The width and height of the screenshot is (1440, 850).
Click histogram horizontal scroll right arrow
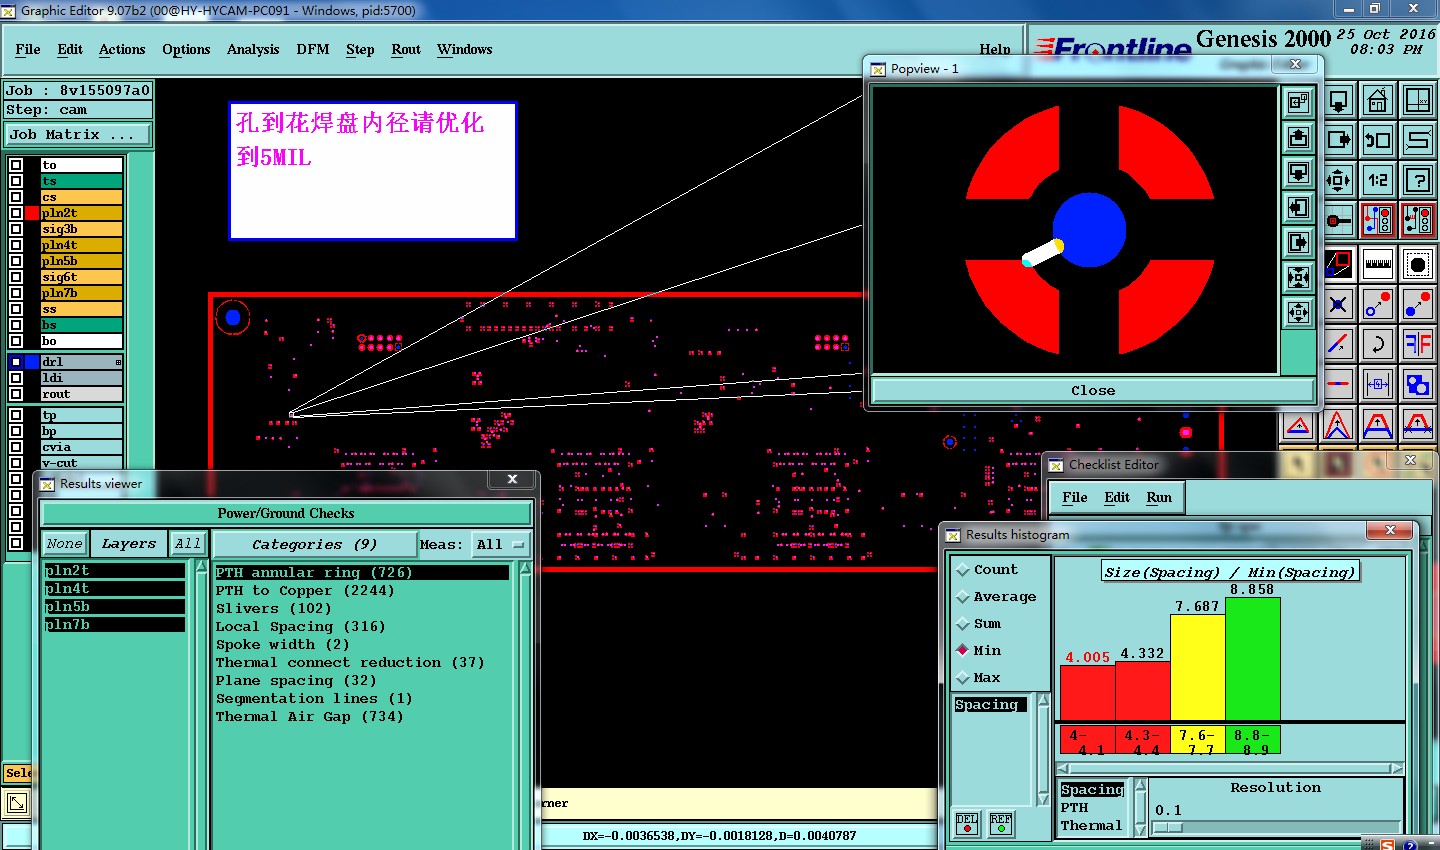[1397, 769]
